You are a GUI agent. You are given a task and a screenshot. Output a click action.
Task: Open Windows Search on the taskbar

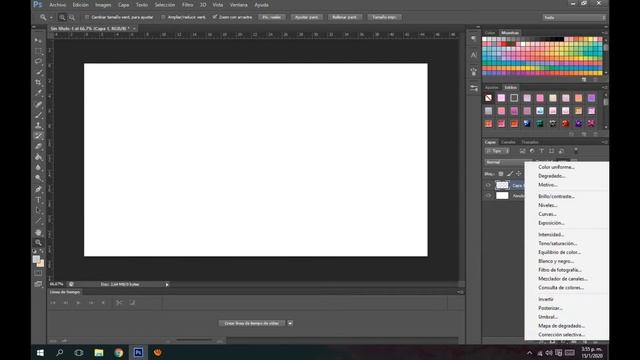point(60,353)
